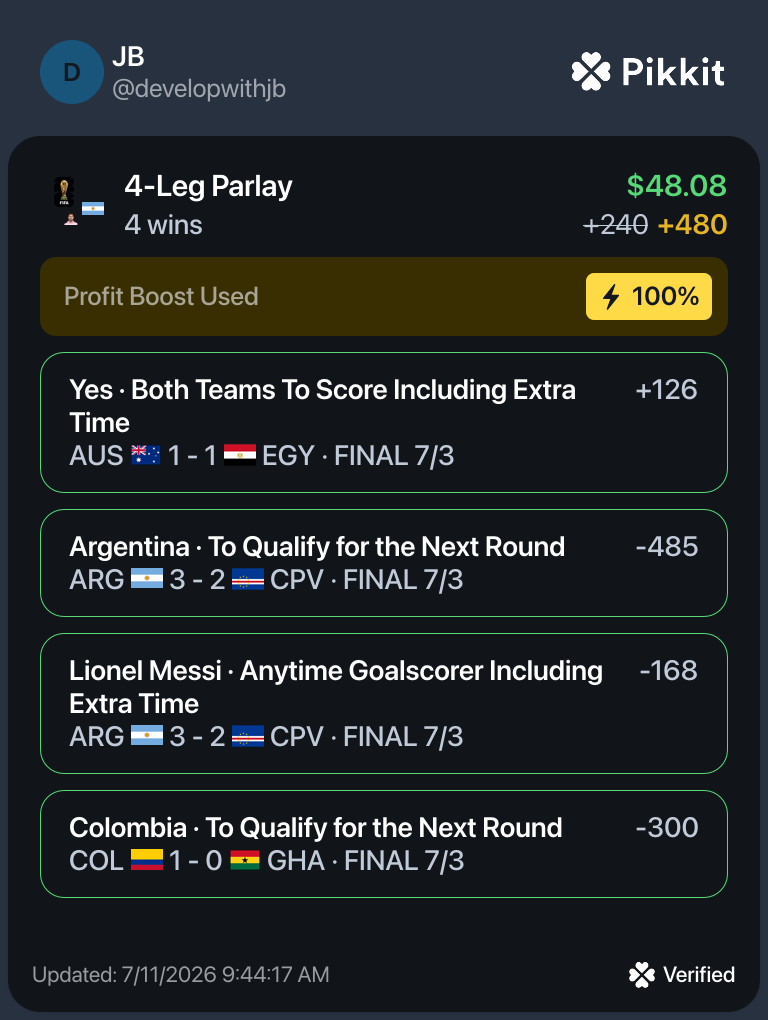
Task: Open Colombia To Qualify leg card
Action: pos(384,844)
